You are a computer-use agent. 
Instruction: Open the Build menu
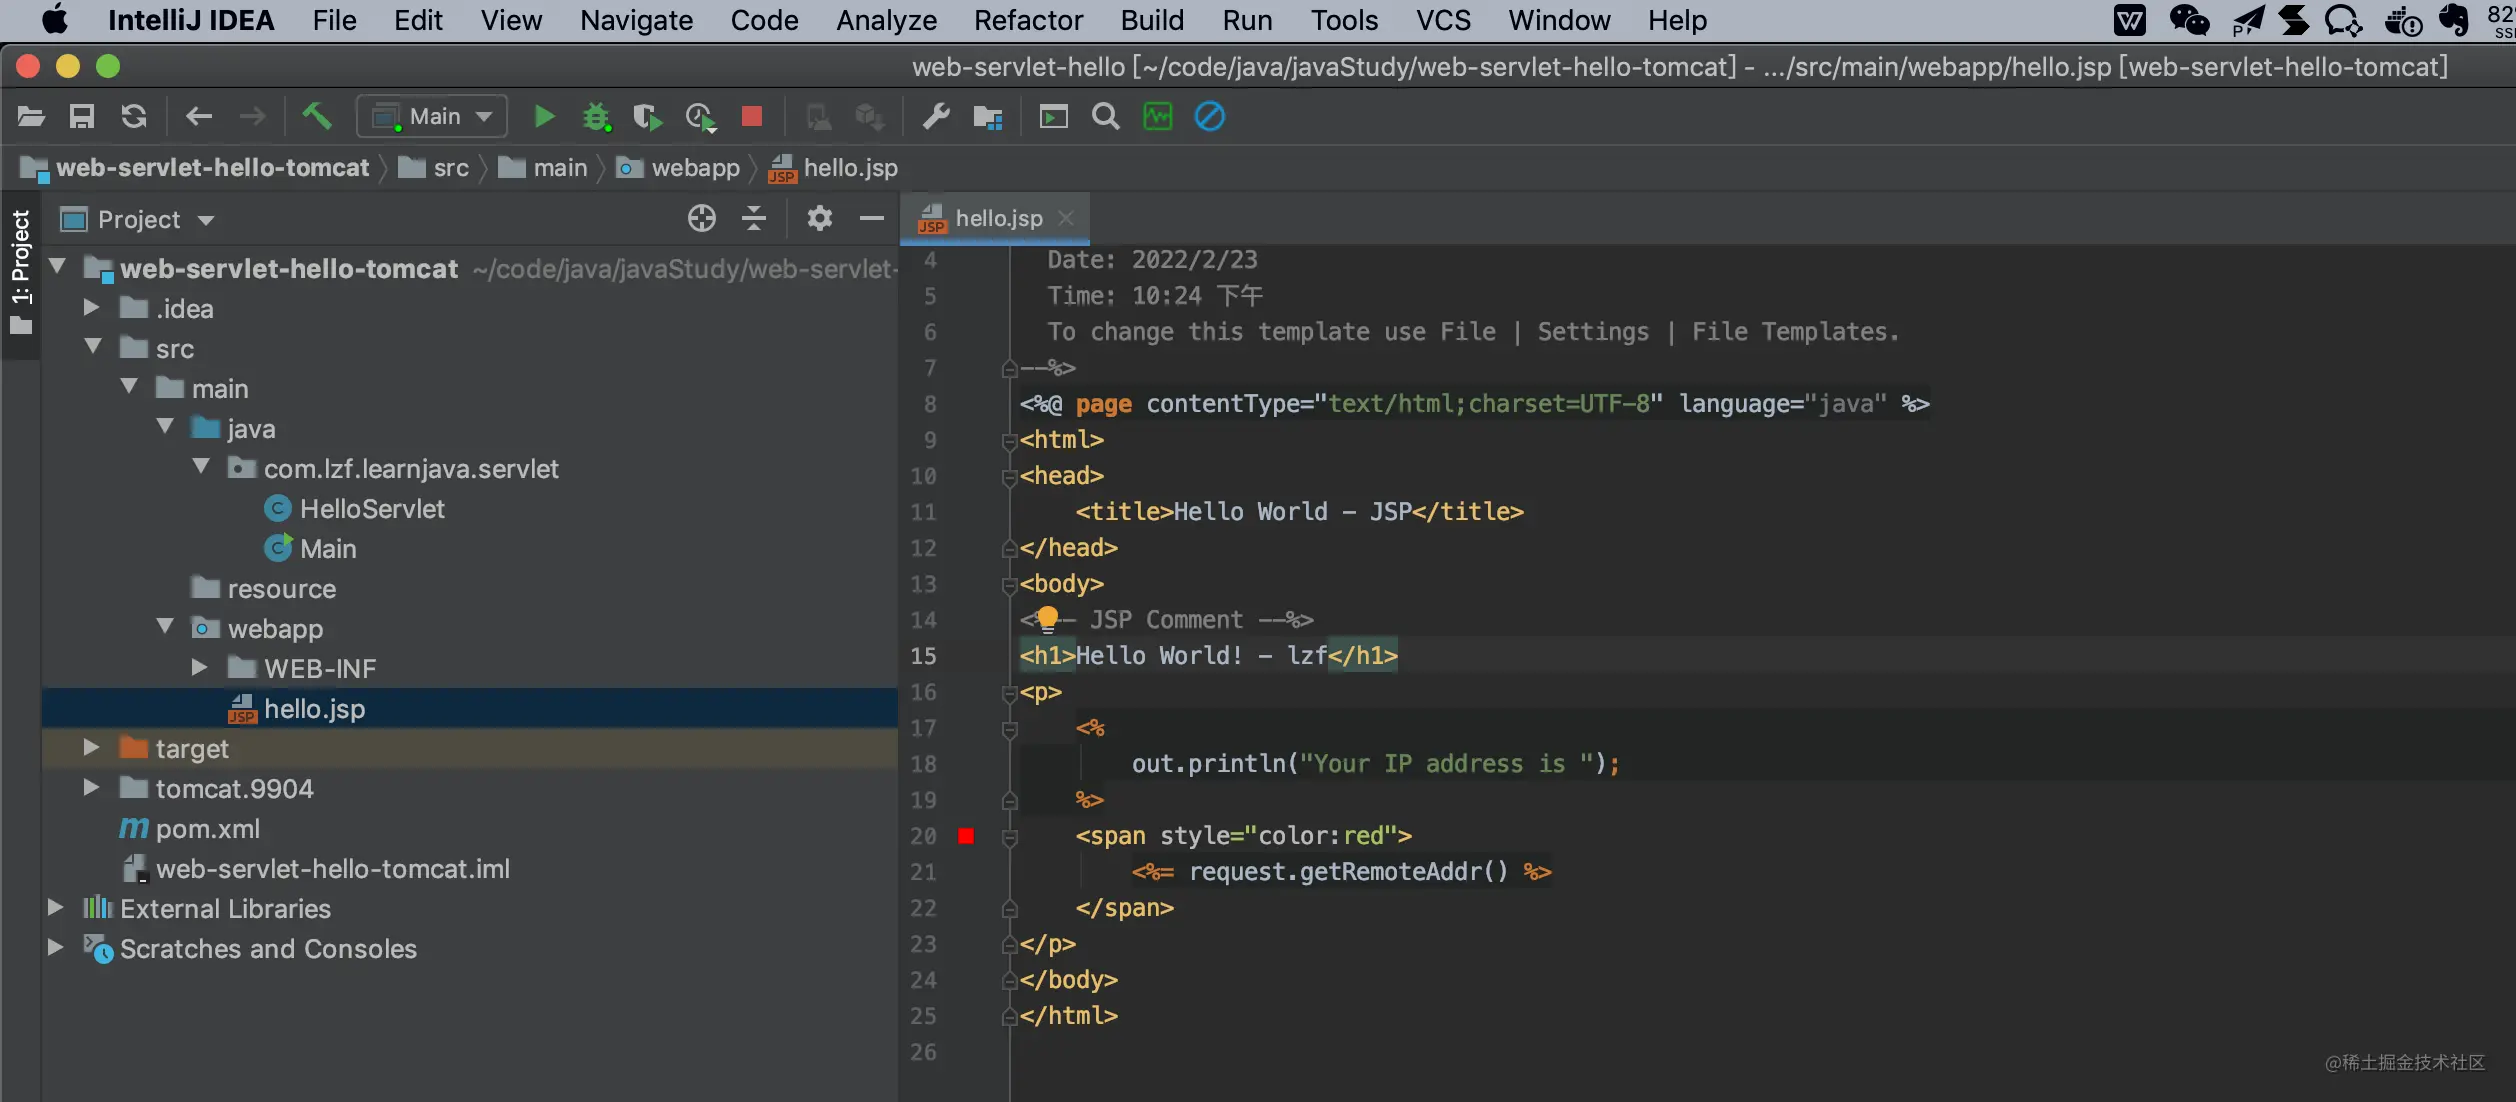click(x=1152, y=20)
